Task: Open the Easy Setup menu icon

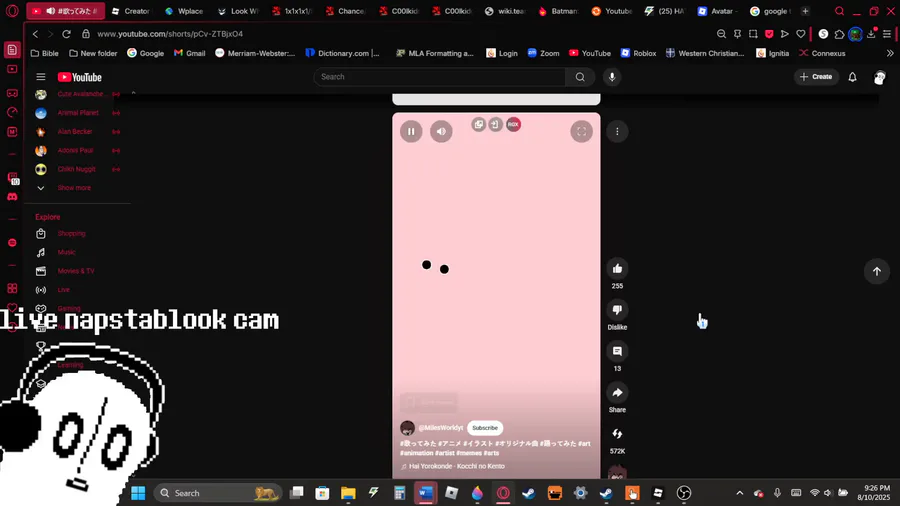Action: pyautogui.click(x=887, y=34)
